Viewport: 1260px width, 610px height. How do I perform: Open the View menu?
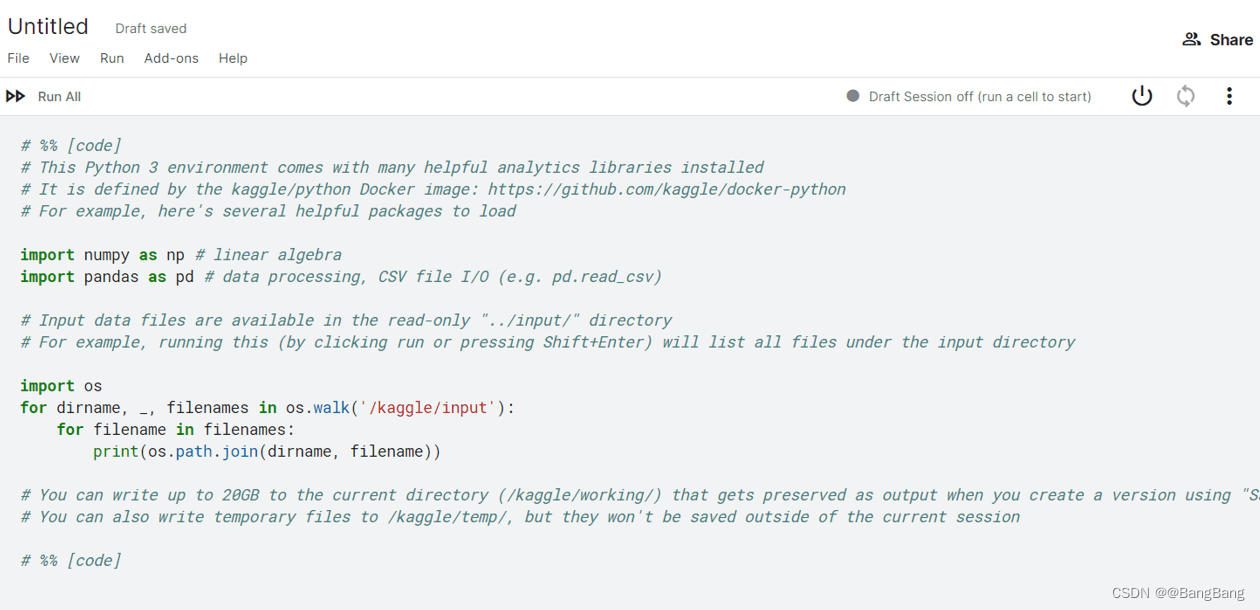[64, 58]
